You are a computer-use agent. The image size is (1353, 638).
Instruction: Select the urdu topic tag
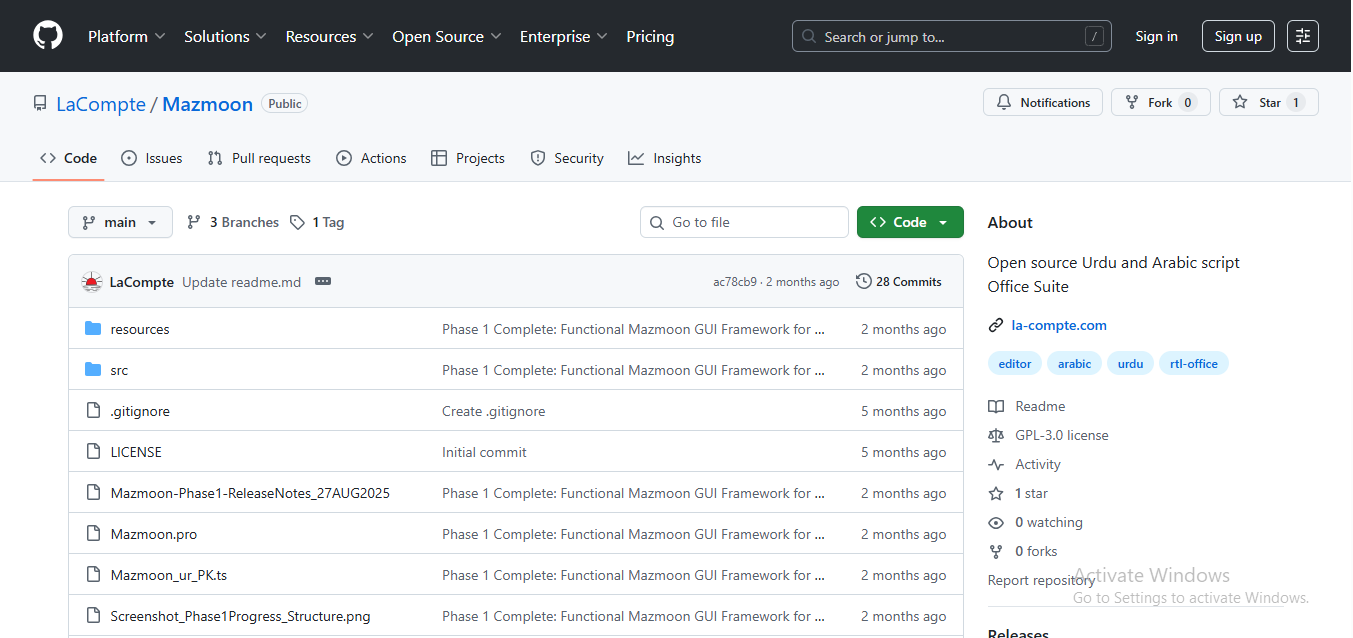[x=1130, y=363]
